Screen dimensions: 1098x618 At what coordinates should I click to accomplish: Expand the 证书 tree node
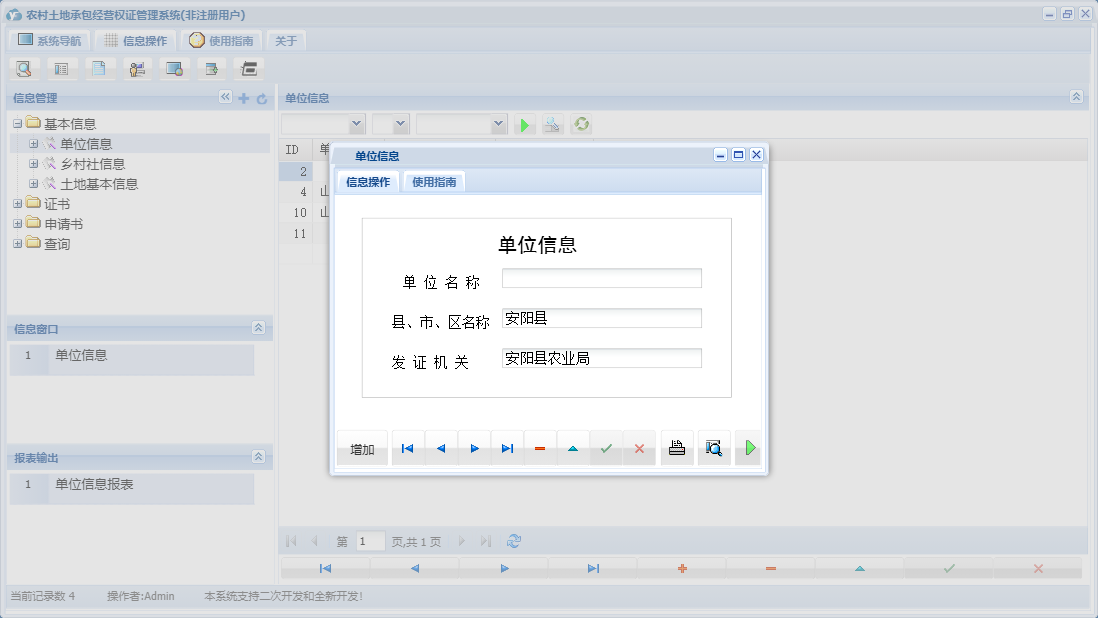coord(17,203)
